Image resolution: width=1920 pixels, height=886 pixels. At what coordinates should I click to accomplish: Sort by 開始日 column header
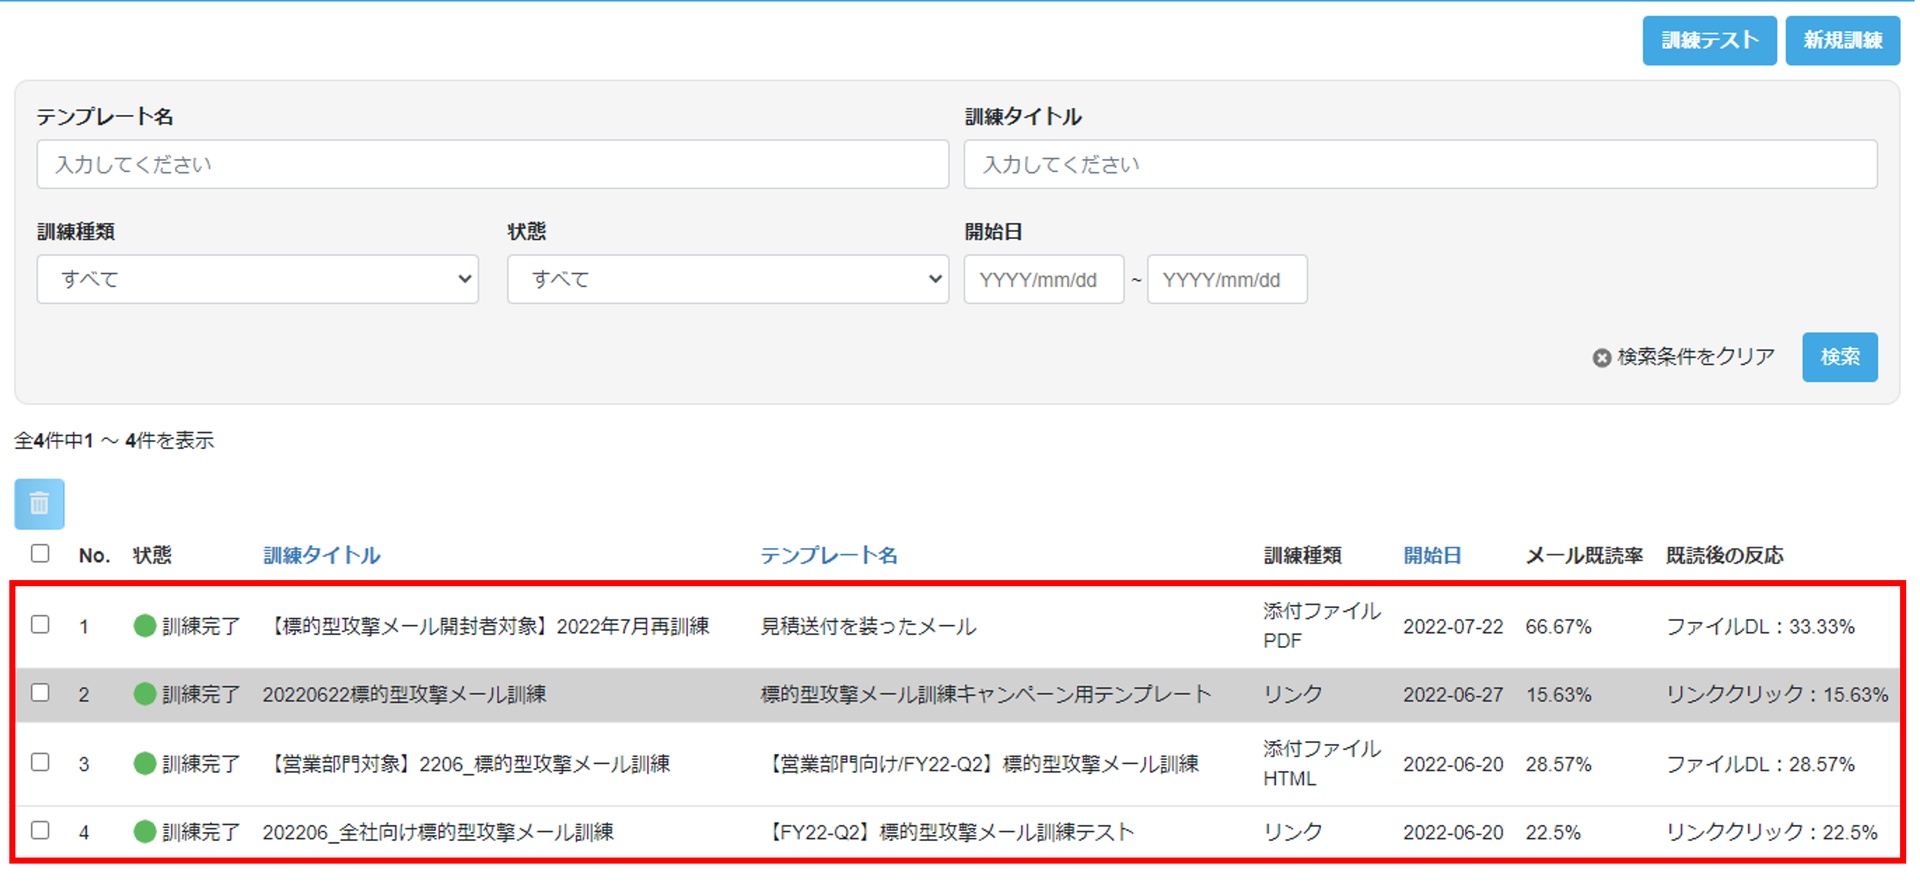pyautogui.click(x=1432, y=555)
